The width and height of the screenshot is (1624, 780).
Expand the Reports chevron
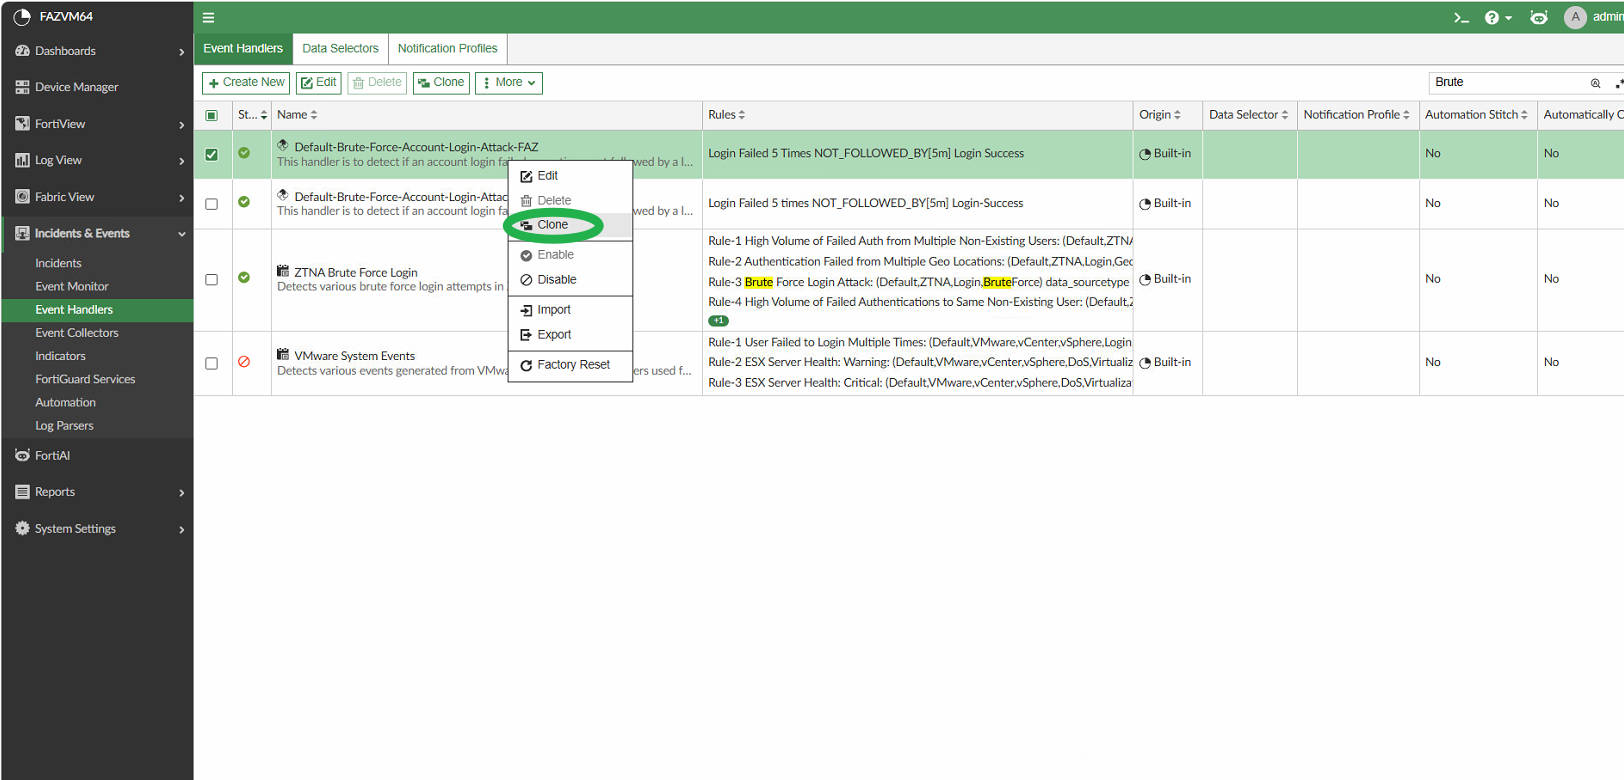coord(181,493)
